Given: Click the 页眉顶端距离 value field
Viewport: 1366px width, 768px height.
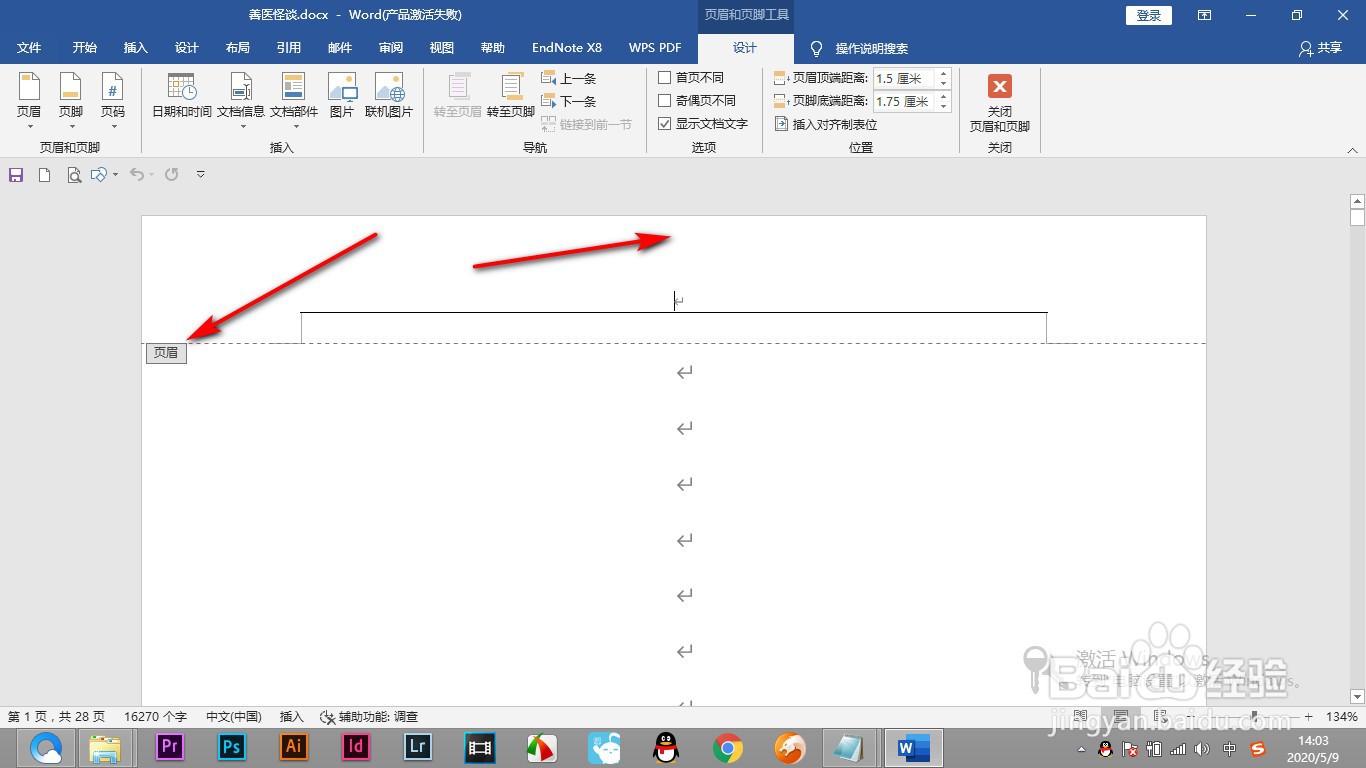Looking at the screenshot, I should point(904,78).
